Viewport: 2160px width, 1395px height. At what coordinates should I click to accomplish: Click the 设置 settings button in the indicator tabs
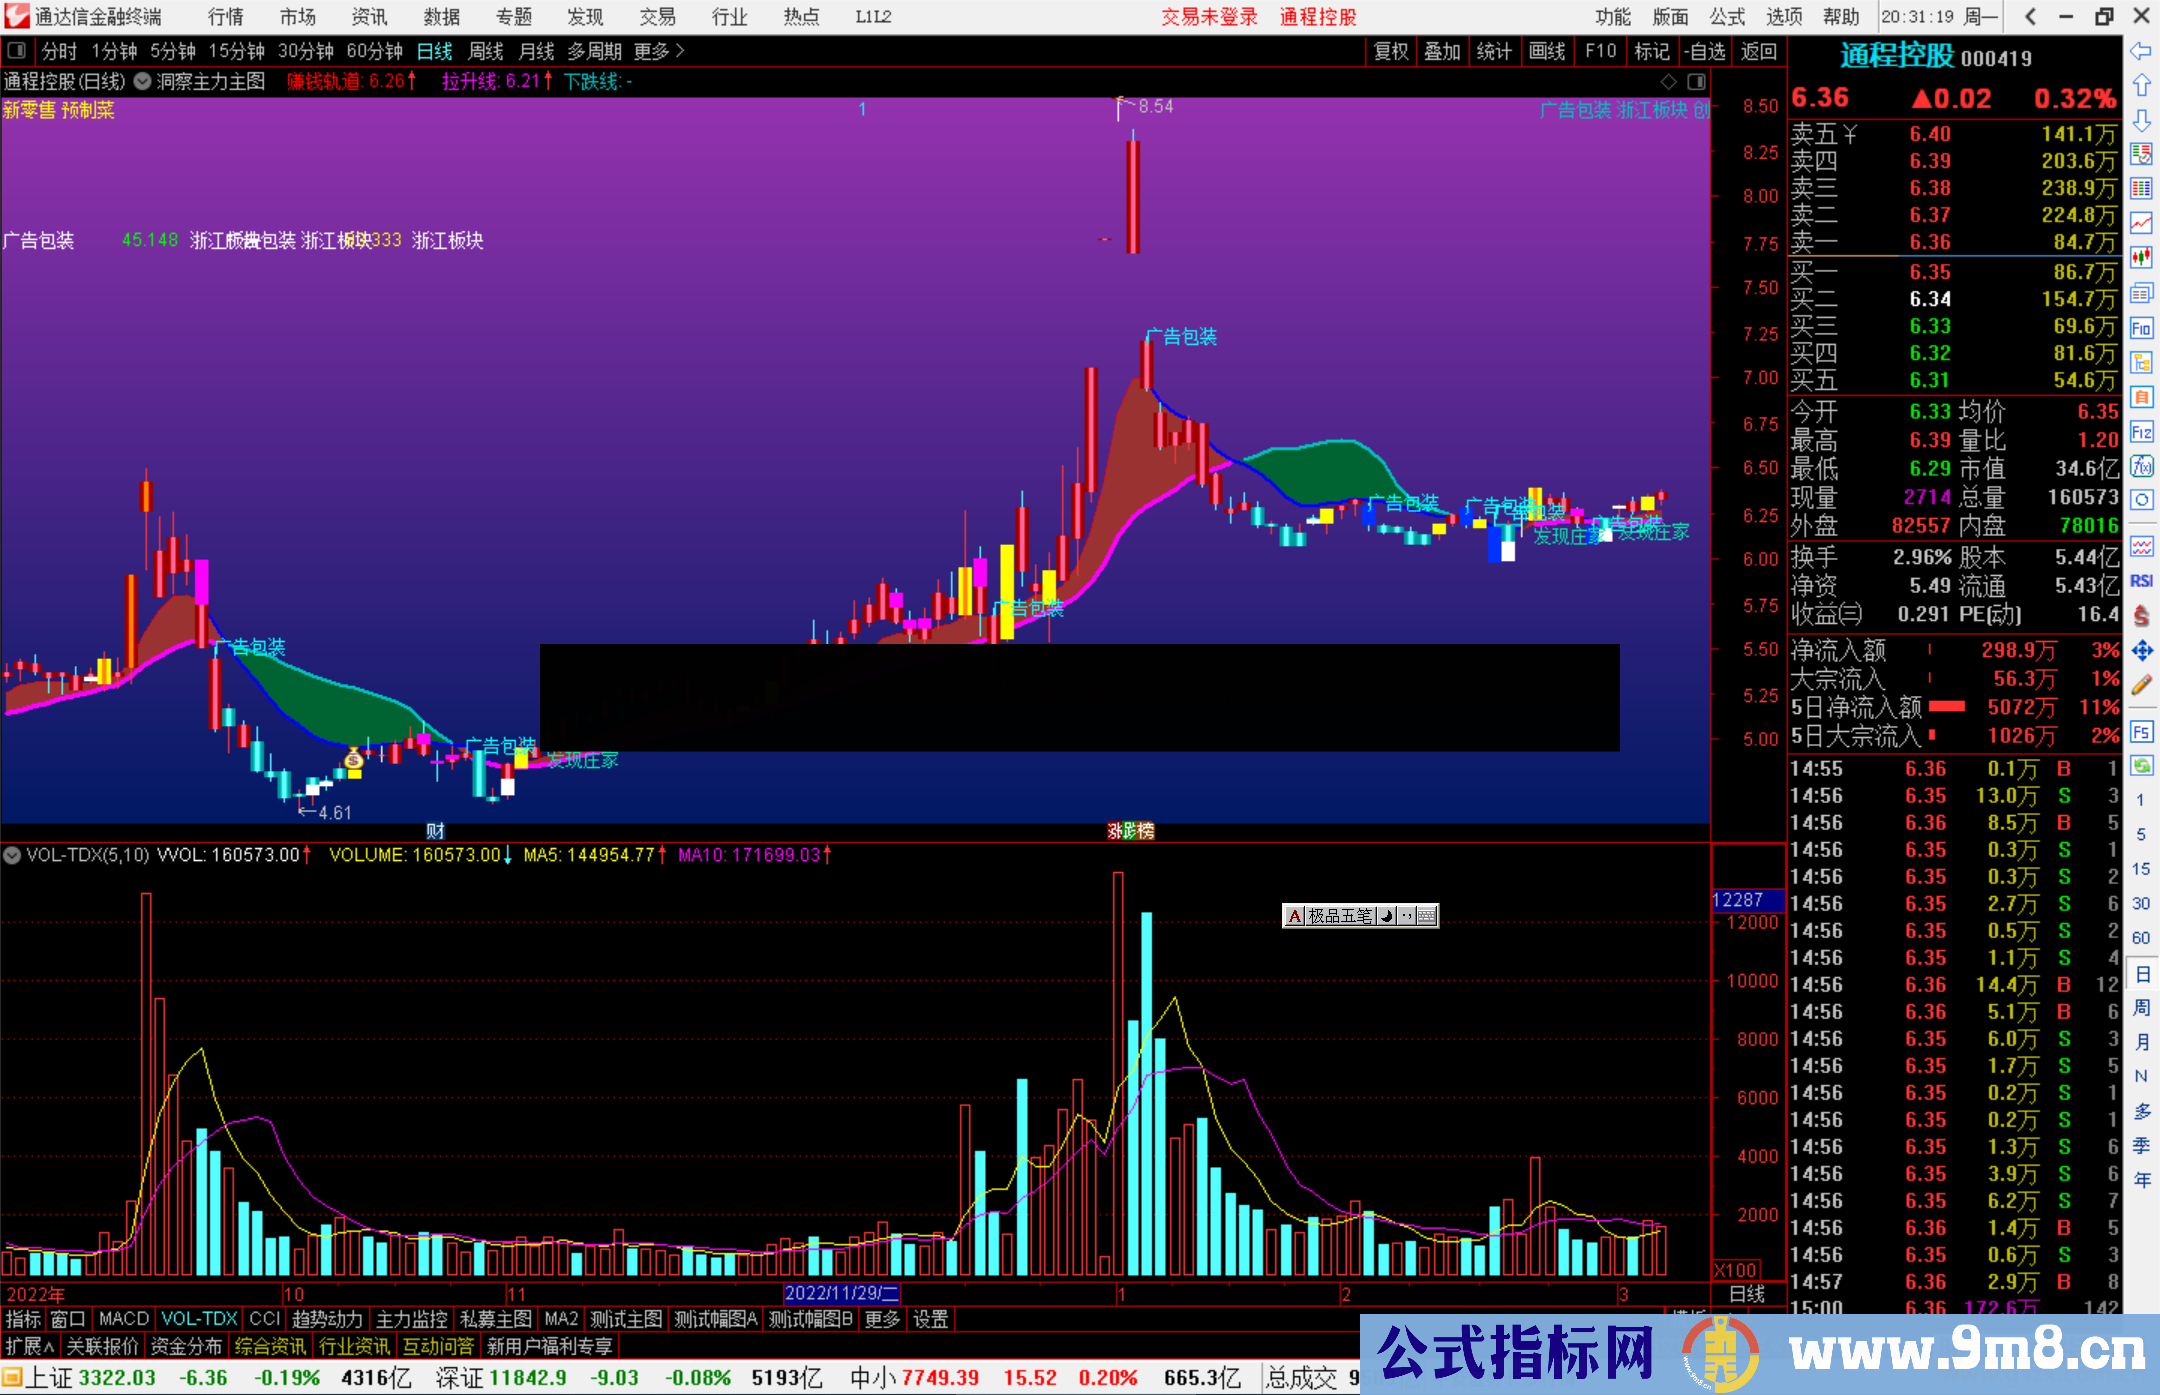[x=930, y=1319]
